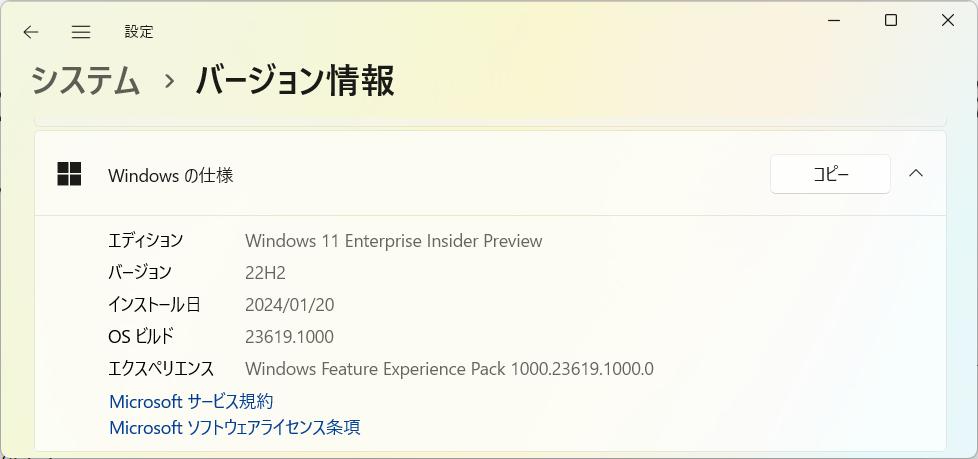Open the hamburger navigation menu
This screenshot has height=459, width=978.
click(x=81, y=32)
